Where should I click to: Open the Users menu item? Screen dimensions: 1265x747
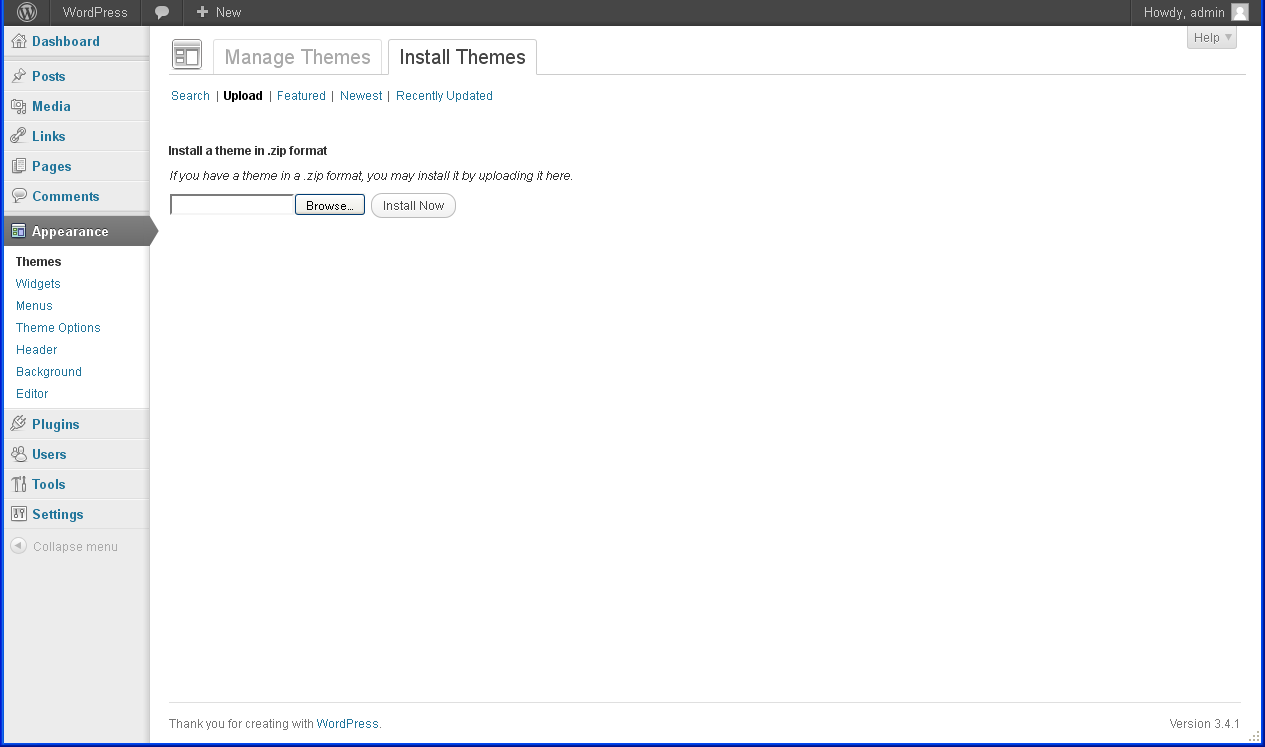click(x=49, y=454)
